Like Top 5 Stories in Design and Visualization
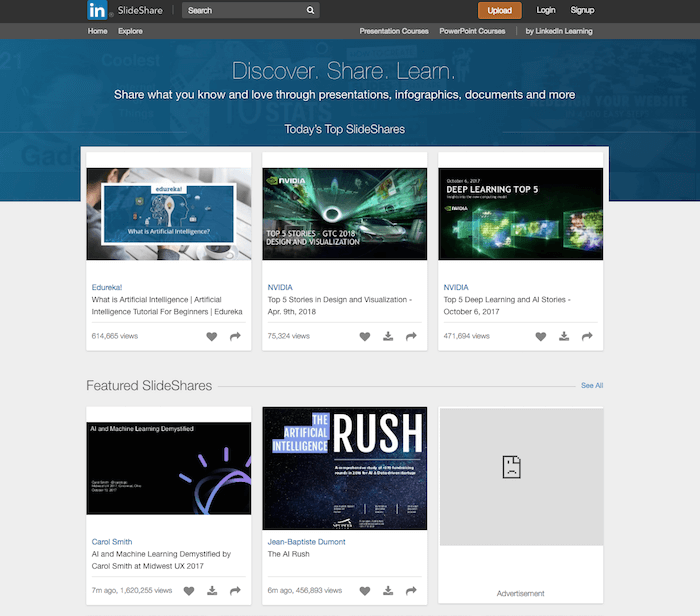 click(x=365, y=336)
